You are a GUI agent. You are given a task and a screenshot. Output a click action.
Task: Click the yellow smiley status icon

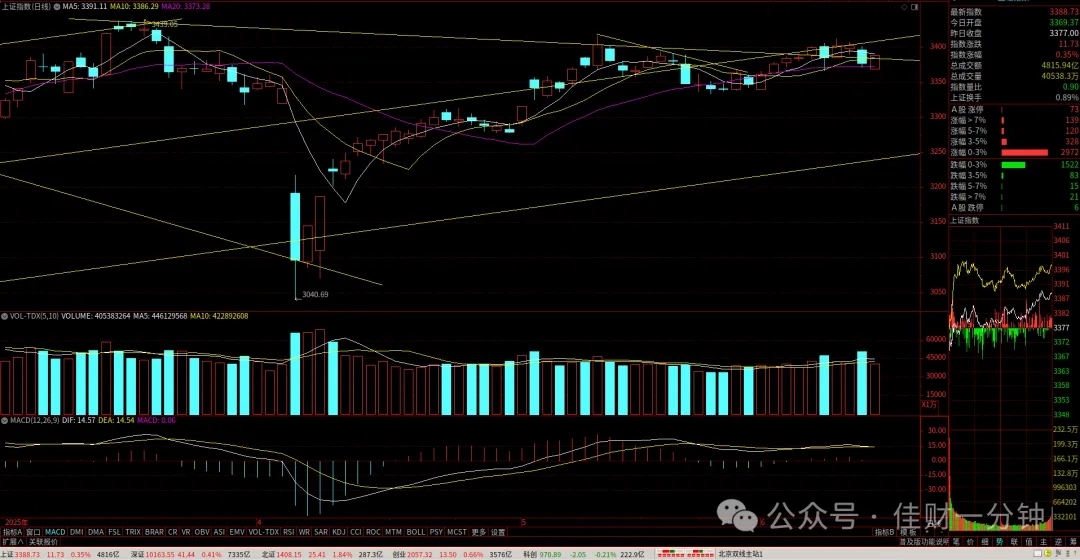(x=1049, y=554)
